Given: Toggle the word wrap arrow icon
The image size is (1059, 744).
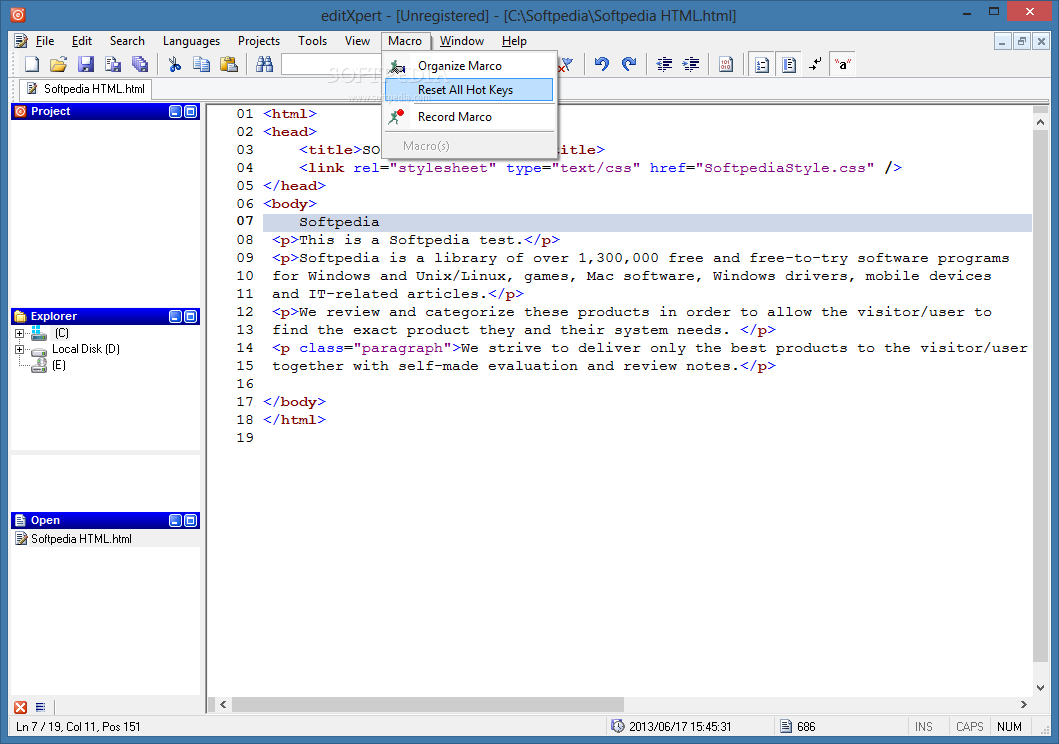Looking at the screenshot, I should pyautogui.click(x=816, y=64).
